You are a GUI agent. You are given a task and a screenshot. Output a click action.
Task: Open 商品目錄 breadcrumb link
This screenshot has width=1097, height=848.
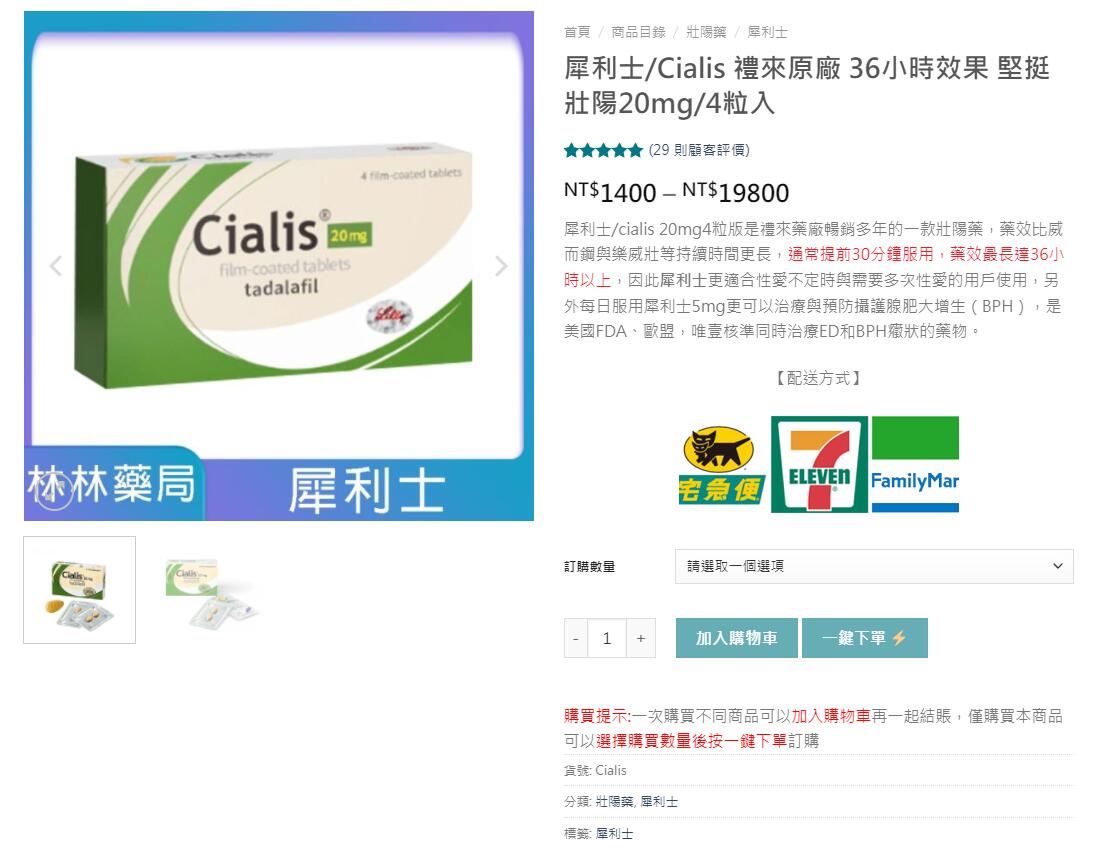pos(639,32)
